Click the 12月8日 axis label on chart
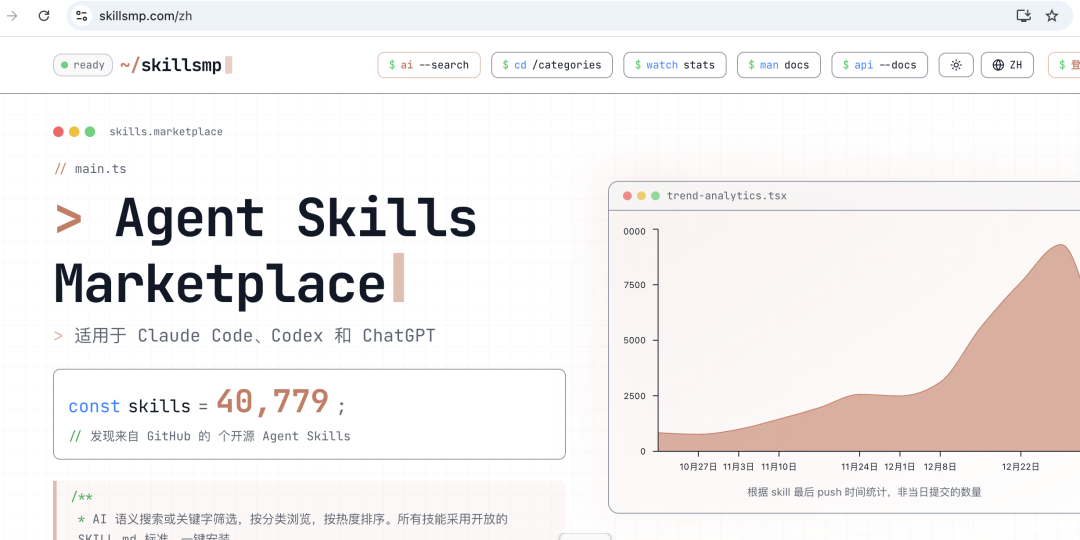1080x540 pixels. point(940,466)
